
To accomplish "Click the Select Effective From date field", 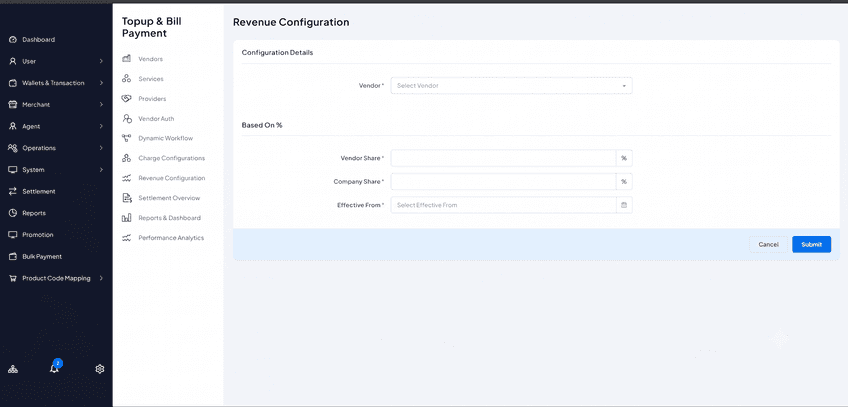I will [x=503, y=205].
